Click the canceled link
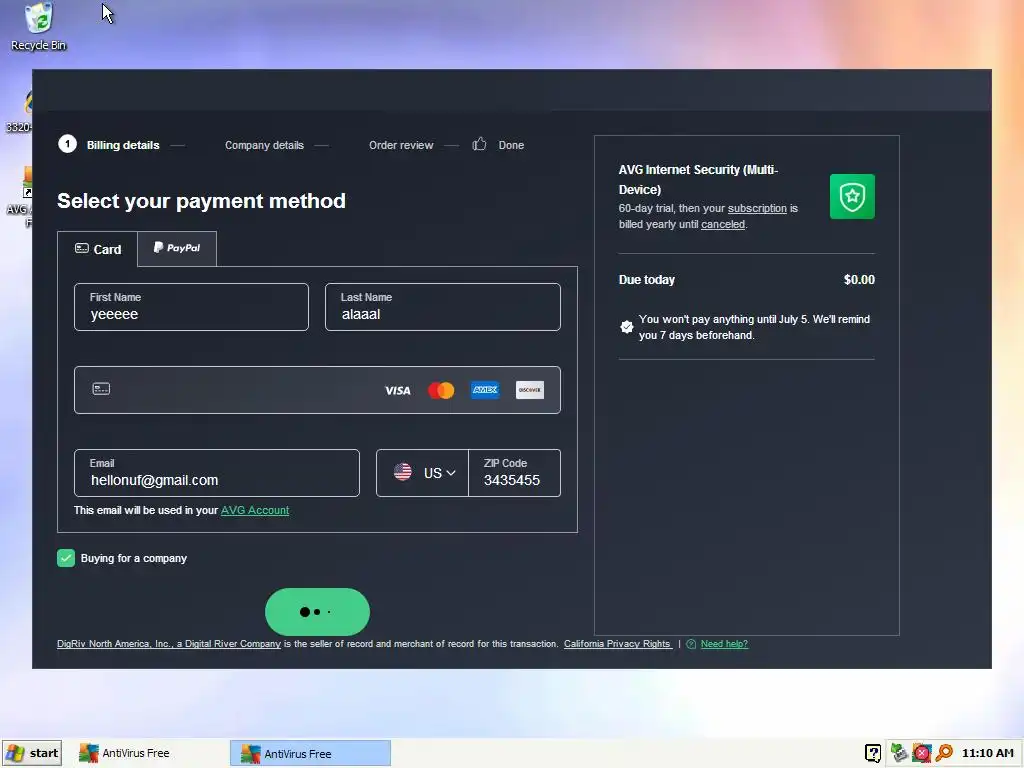Image resolution: width=1024 pixels, height=768 pixels. click(723, 224)
